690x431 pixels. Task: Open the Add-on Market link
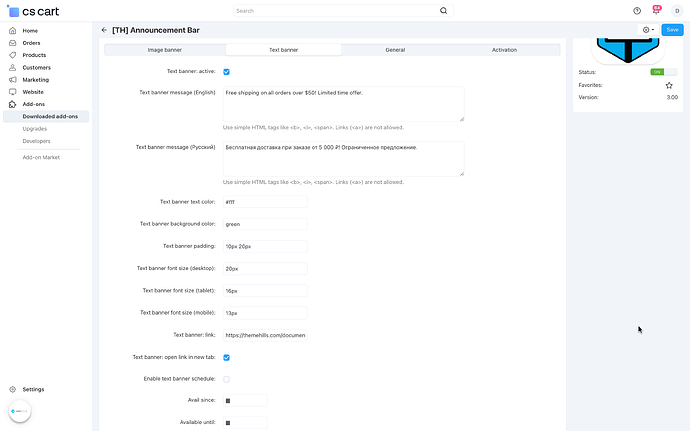(x=41, y=157)
